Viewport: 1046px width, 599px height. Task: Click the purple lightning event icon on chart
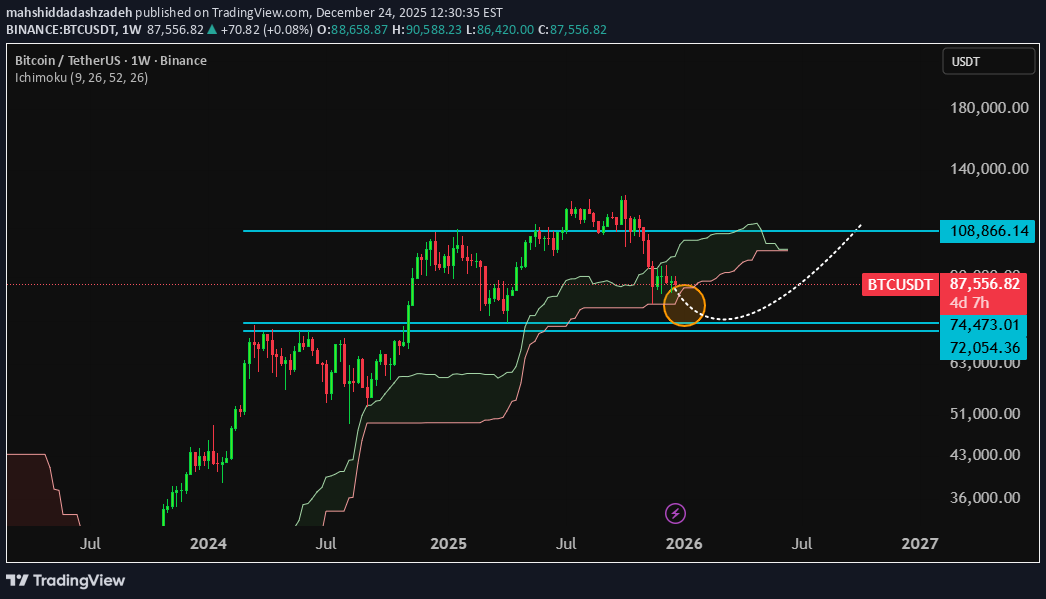pyautogui.click(x=675, y=513)
